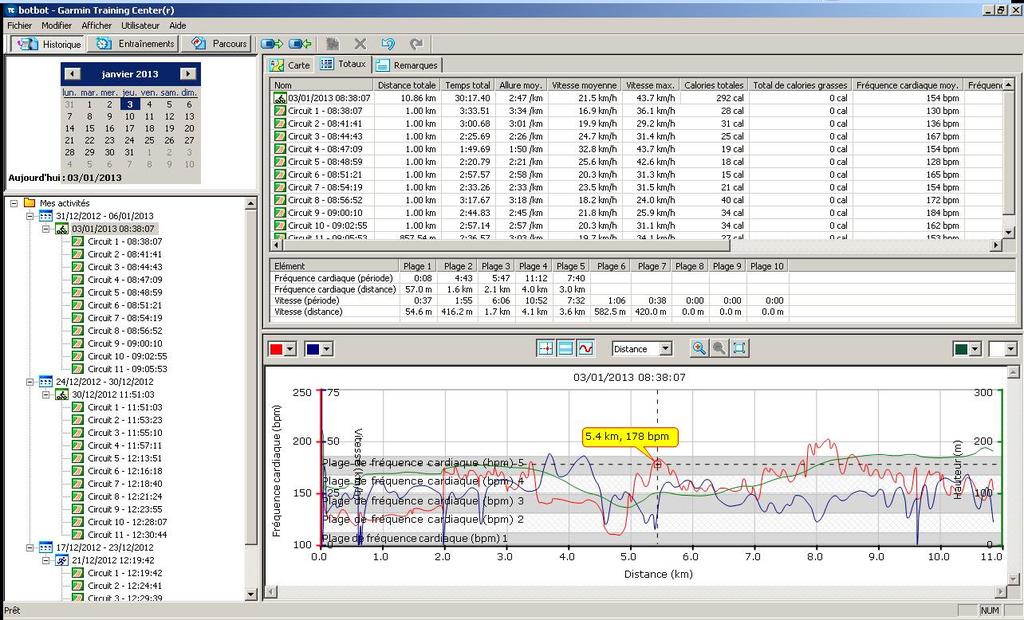Click the zoom in magnifier icon
Image resolution: width=1024 pixels, height=620 pixels.
click(698, 348)
